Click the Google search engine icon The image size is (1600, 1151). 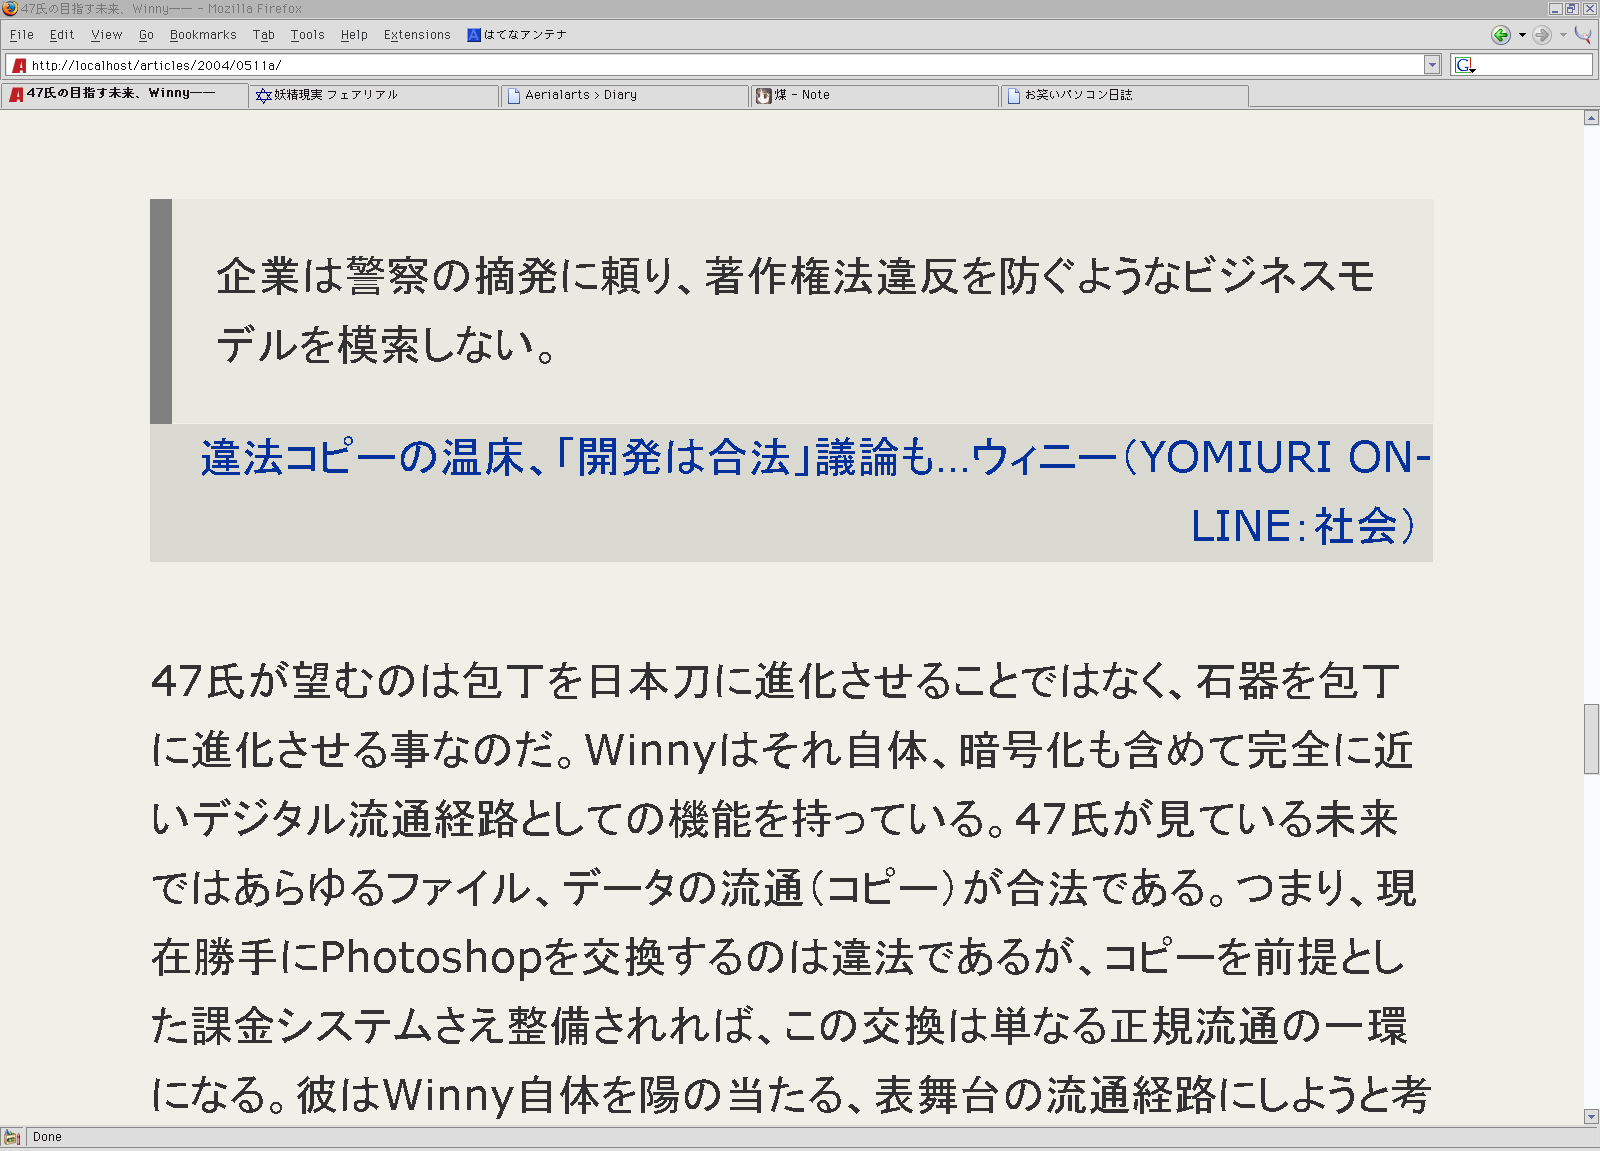point(1465,65)
